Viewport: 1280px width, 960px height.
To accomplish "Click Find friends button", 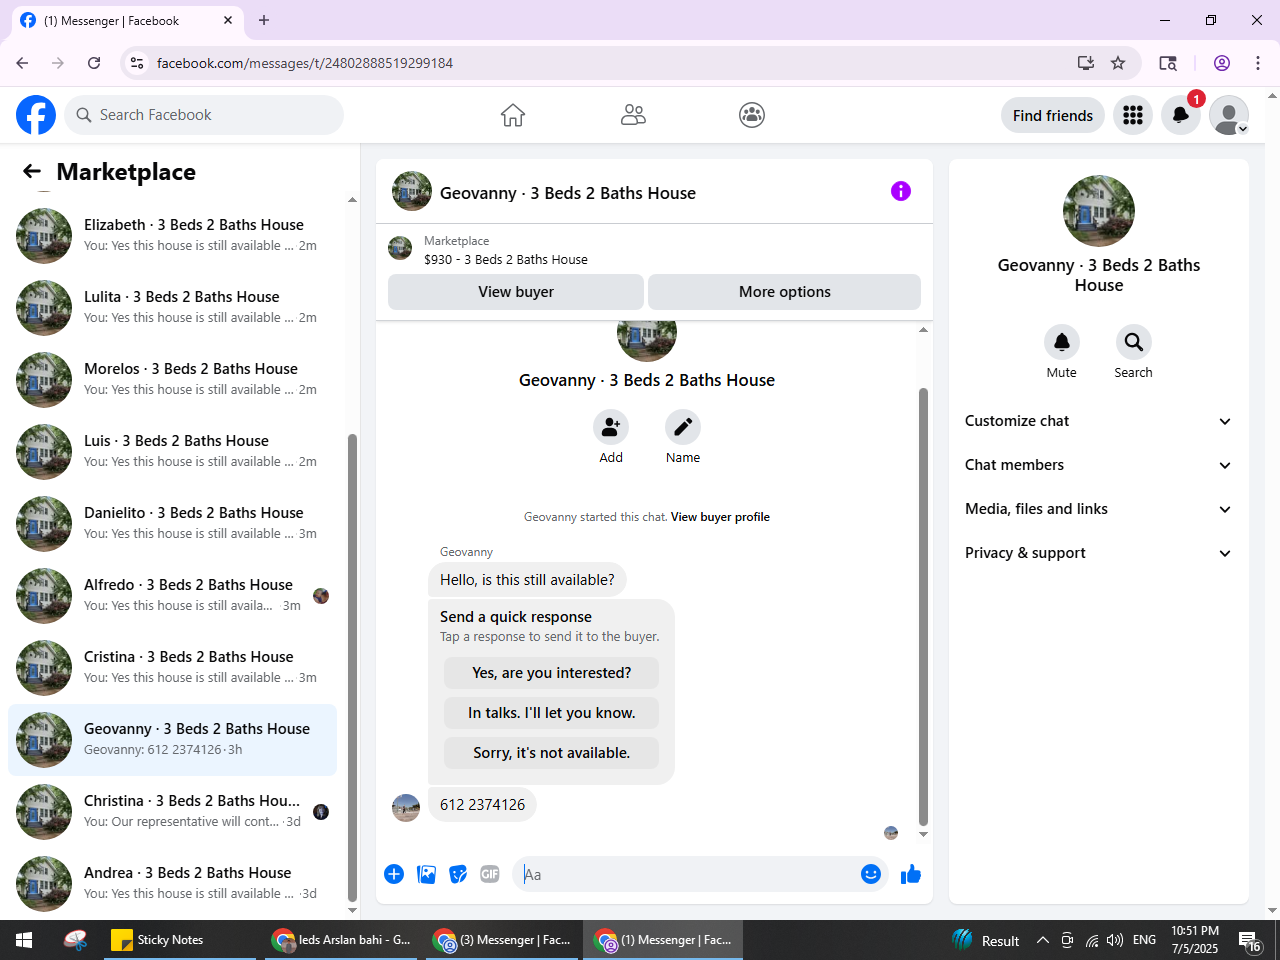I will [1053, 115].
